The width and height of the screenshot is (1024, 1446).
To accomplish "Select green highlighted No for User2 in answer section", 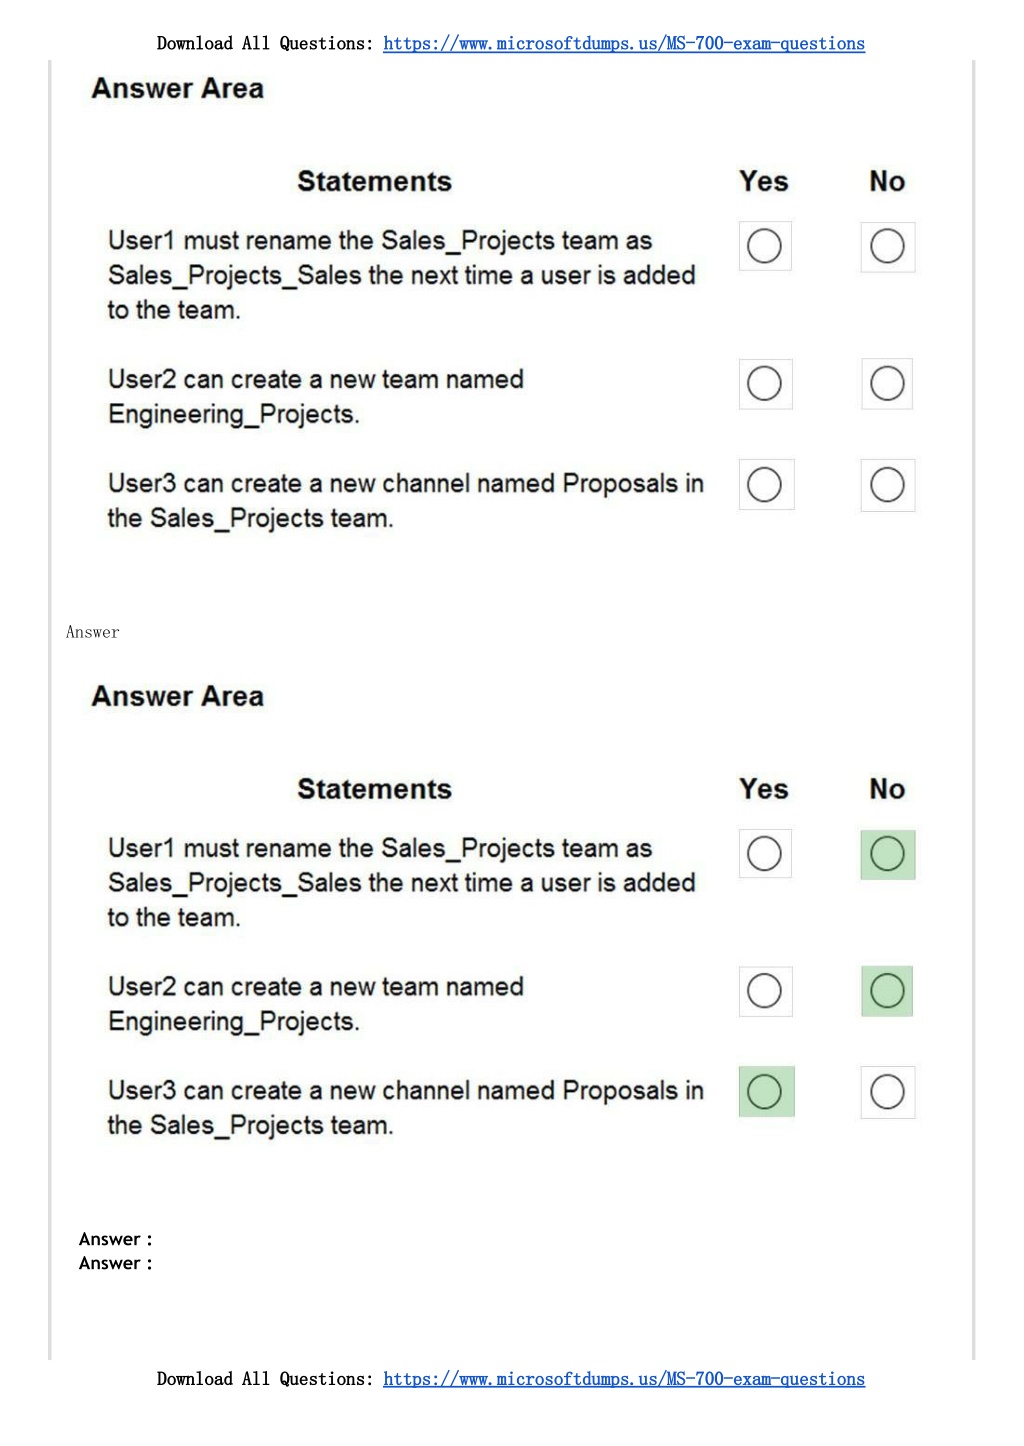I will [887, 991].
